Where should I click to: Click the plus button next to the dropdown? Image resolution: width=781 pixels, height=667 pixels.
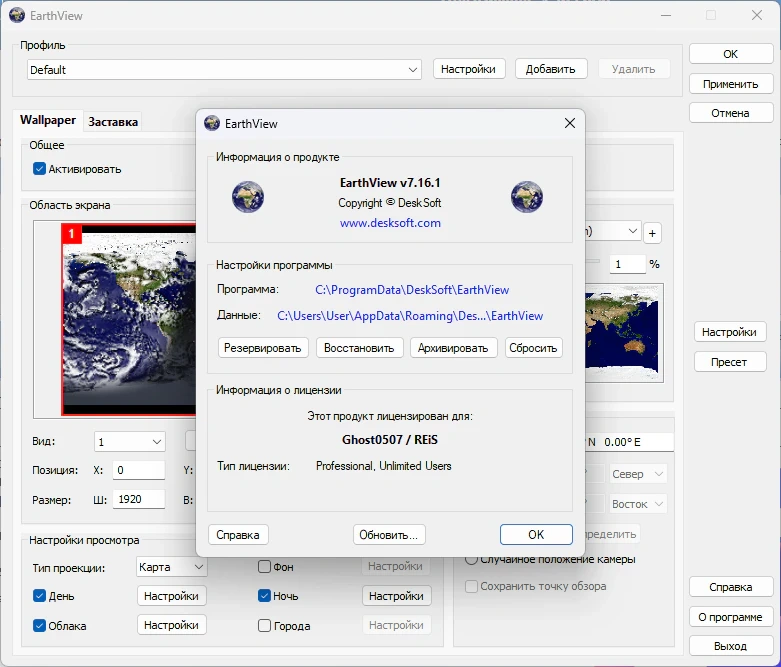[x=652, y=233]
